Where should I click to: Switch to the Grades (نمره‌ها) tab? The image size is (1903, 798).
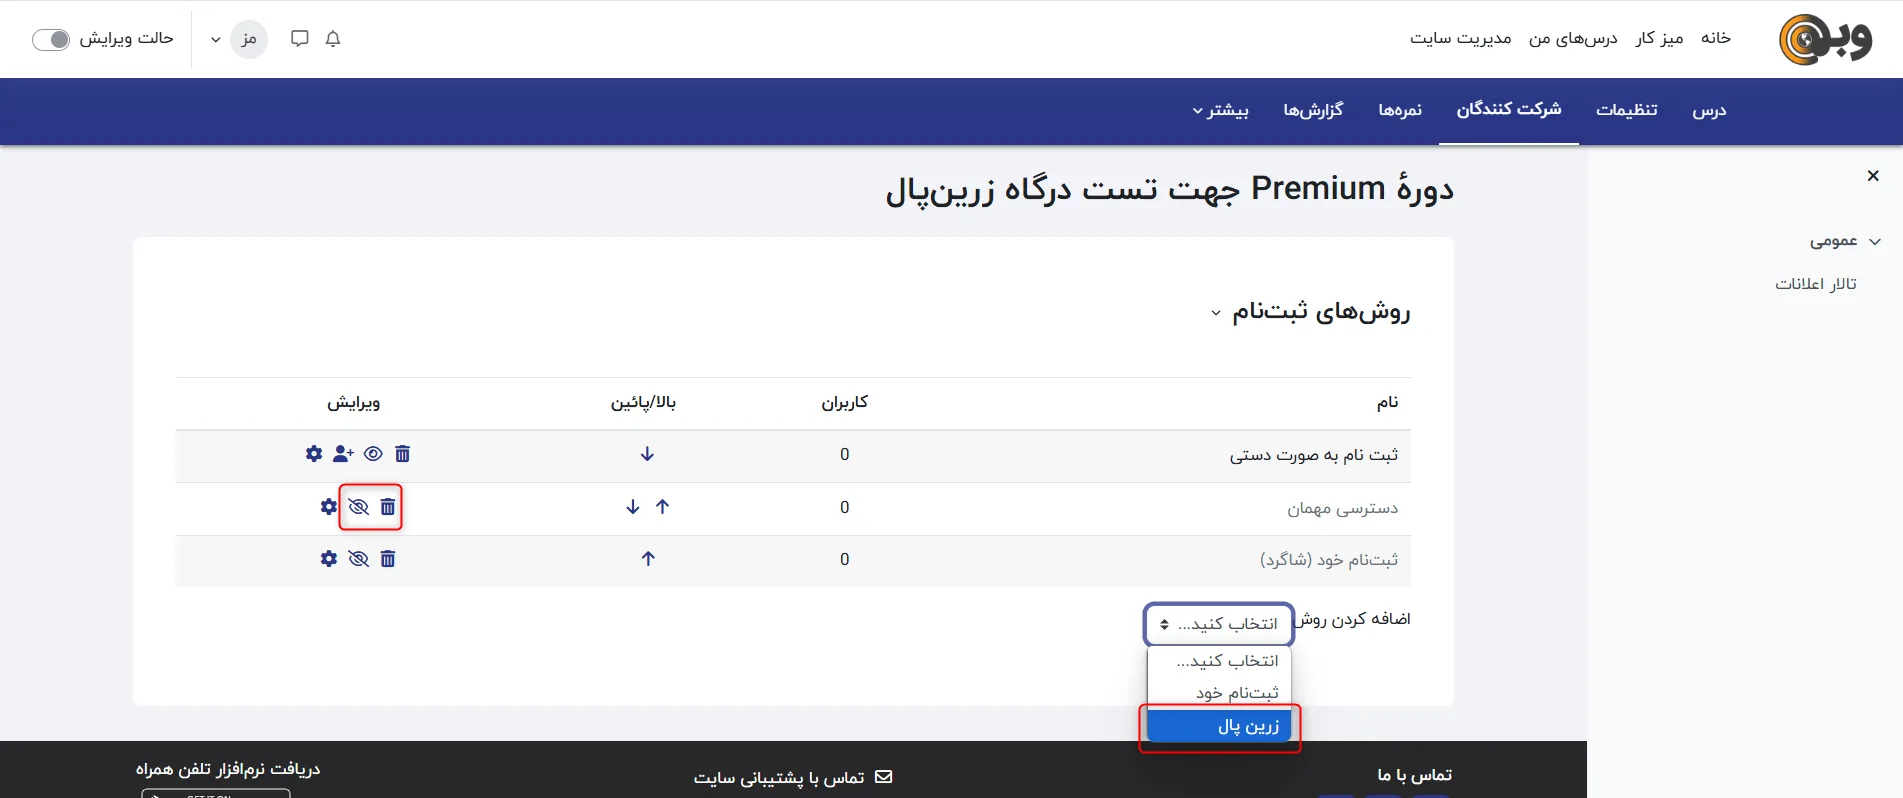pyautogui.click(x=1399, y=110)
